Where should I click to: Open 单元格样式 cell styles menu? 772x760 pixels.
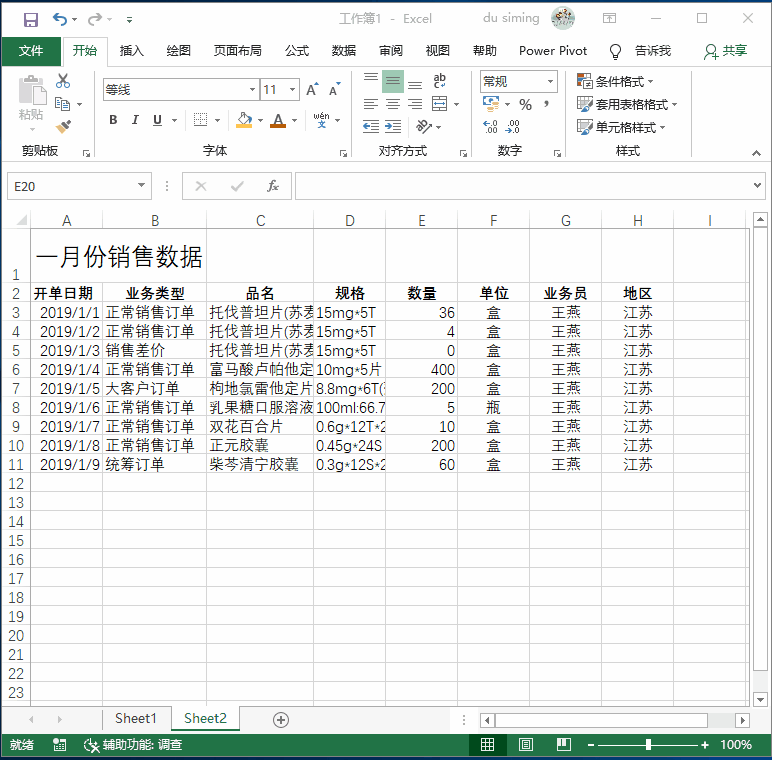(x=621, y=127)
